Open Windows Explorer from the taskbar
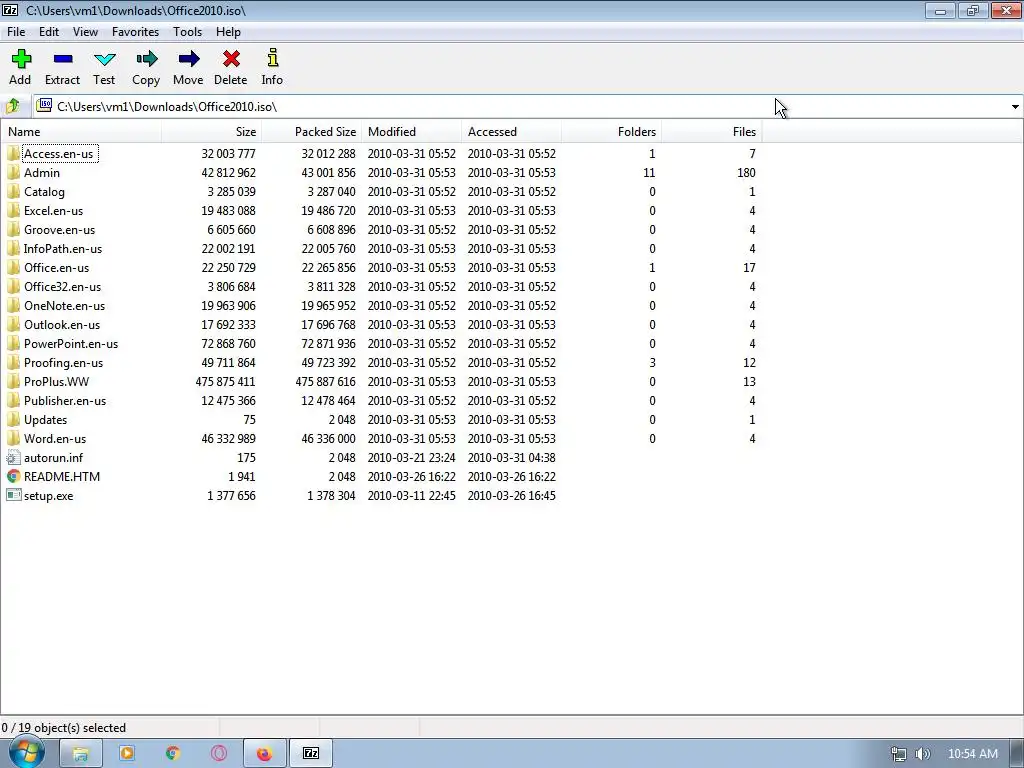This screenshot has height=768, width=1024. [80, 754]
